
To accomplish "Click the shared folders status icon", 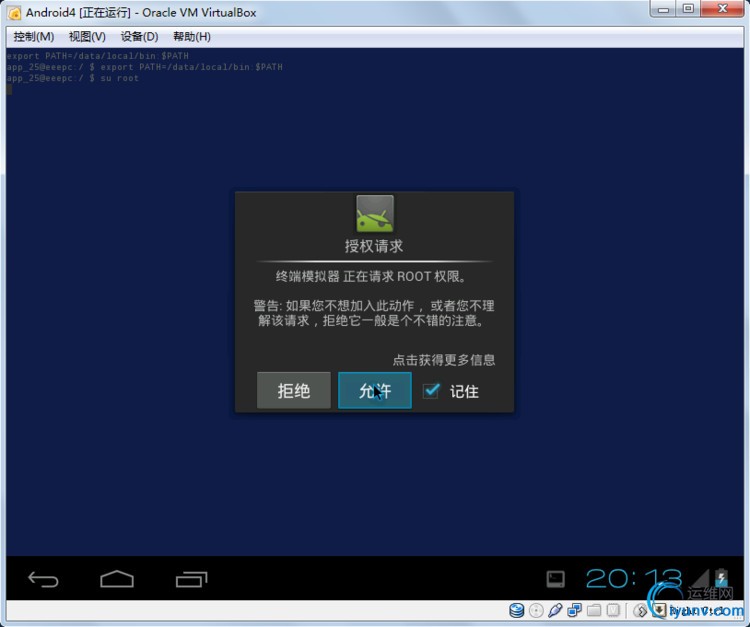I will [594, 611].
